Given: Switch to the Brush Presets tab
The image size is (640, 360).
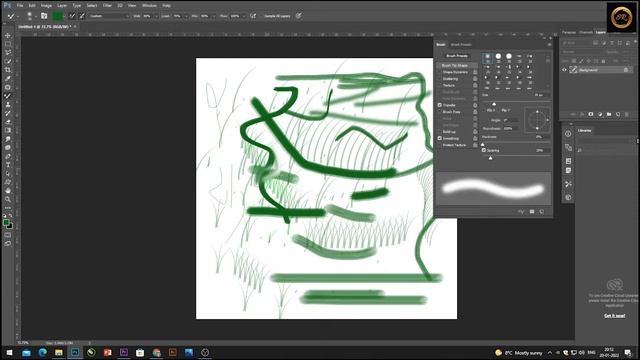Looking at the screenshot, I should (461, 44).
